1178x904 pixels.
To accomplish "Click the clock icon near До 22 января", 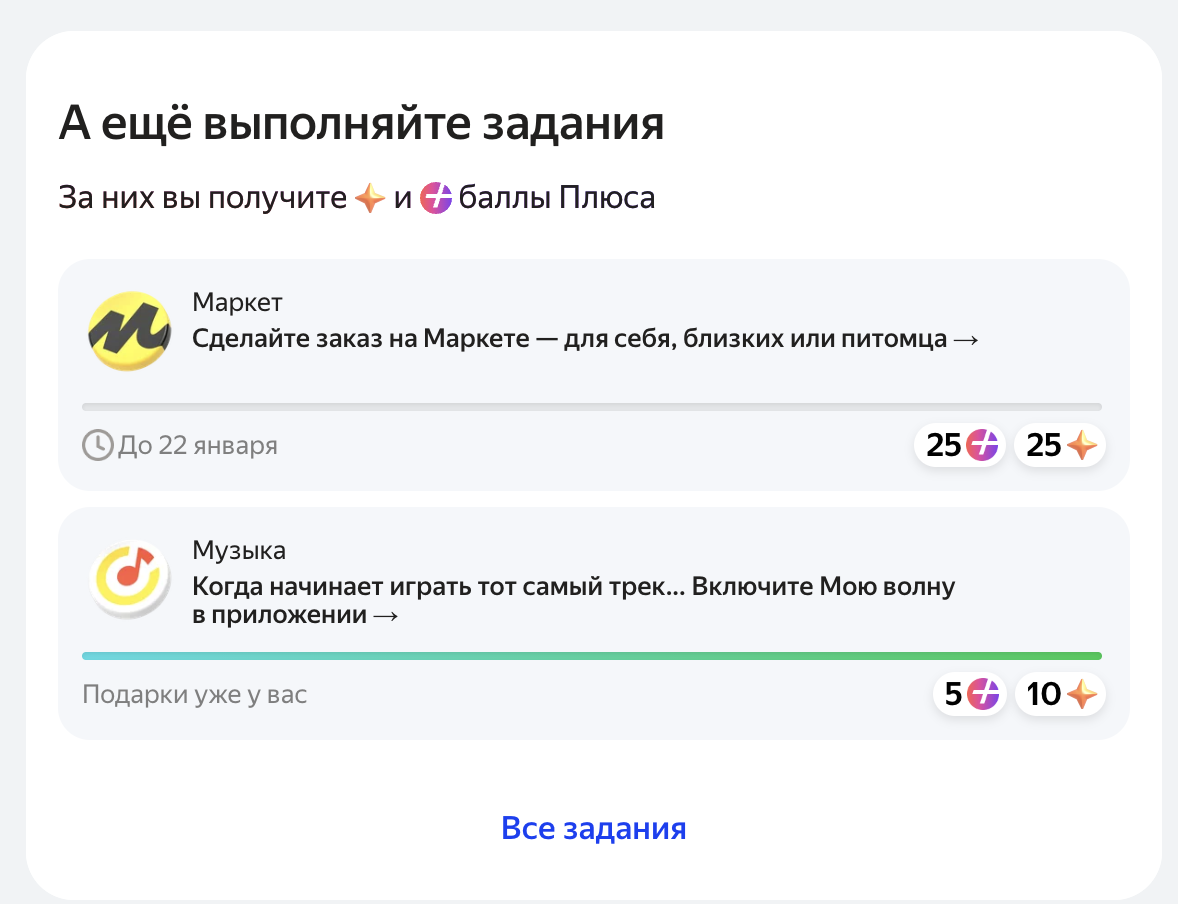I will (x=97, y=445).
